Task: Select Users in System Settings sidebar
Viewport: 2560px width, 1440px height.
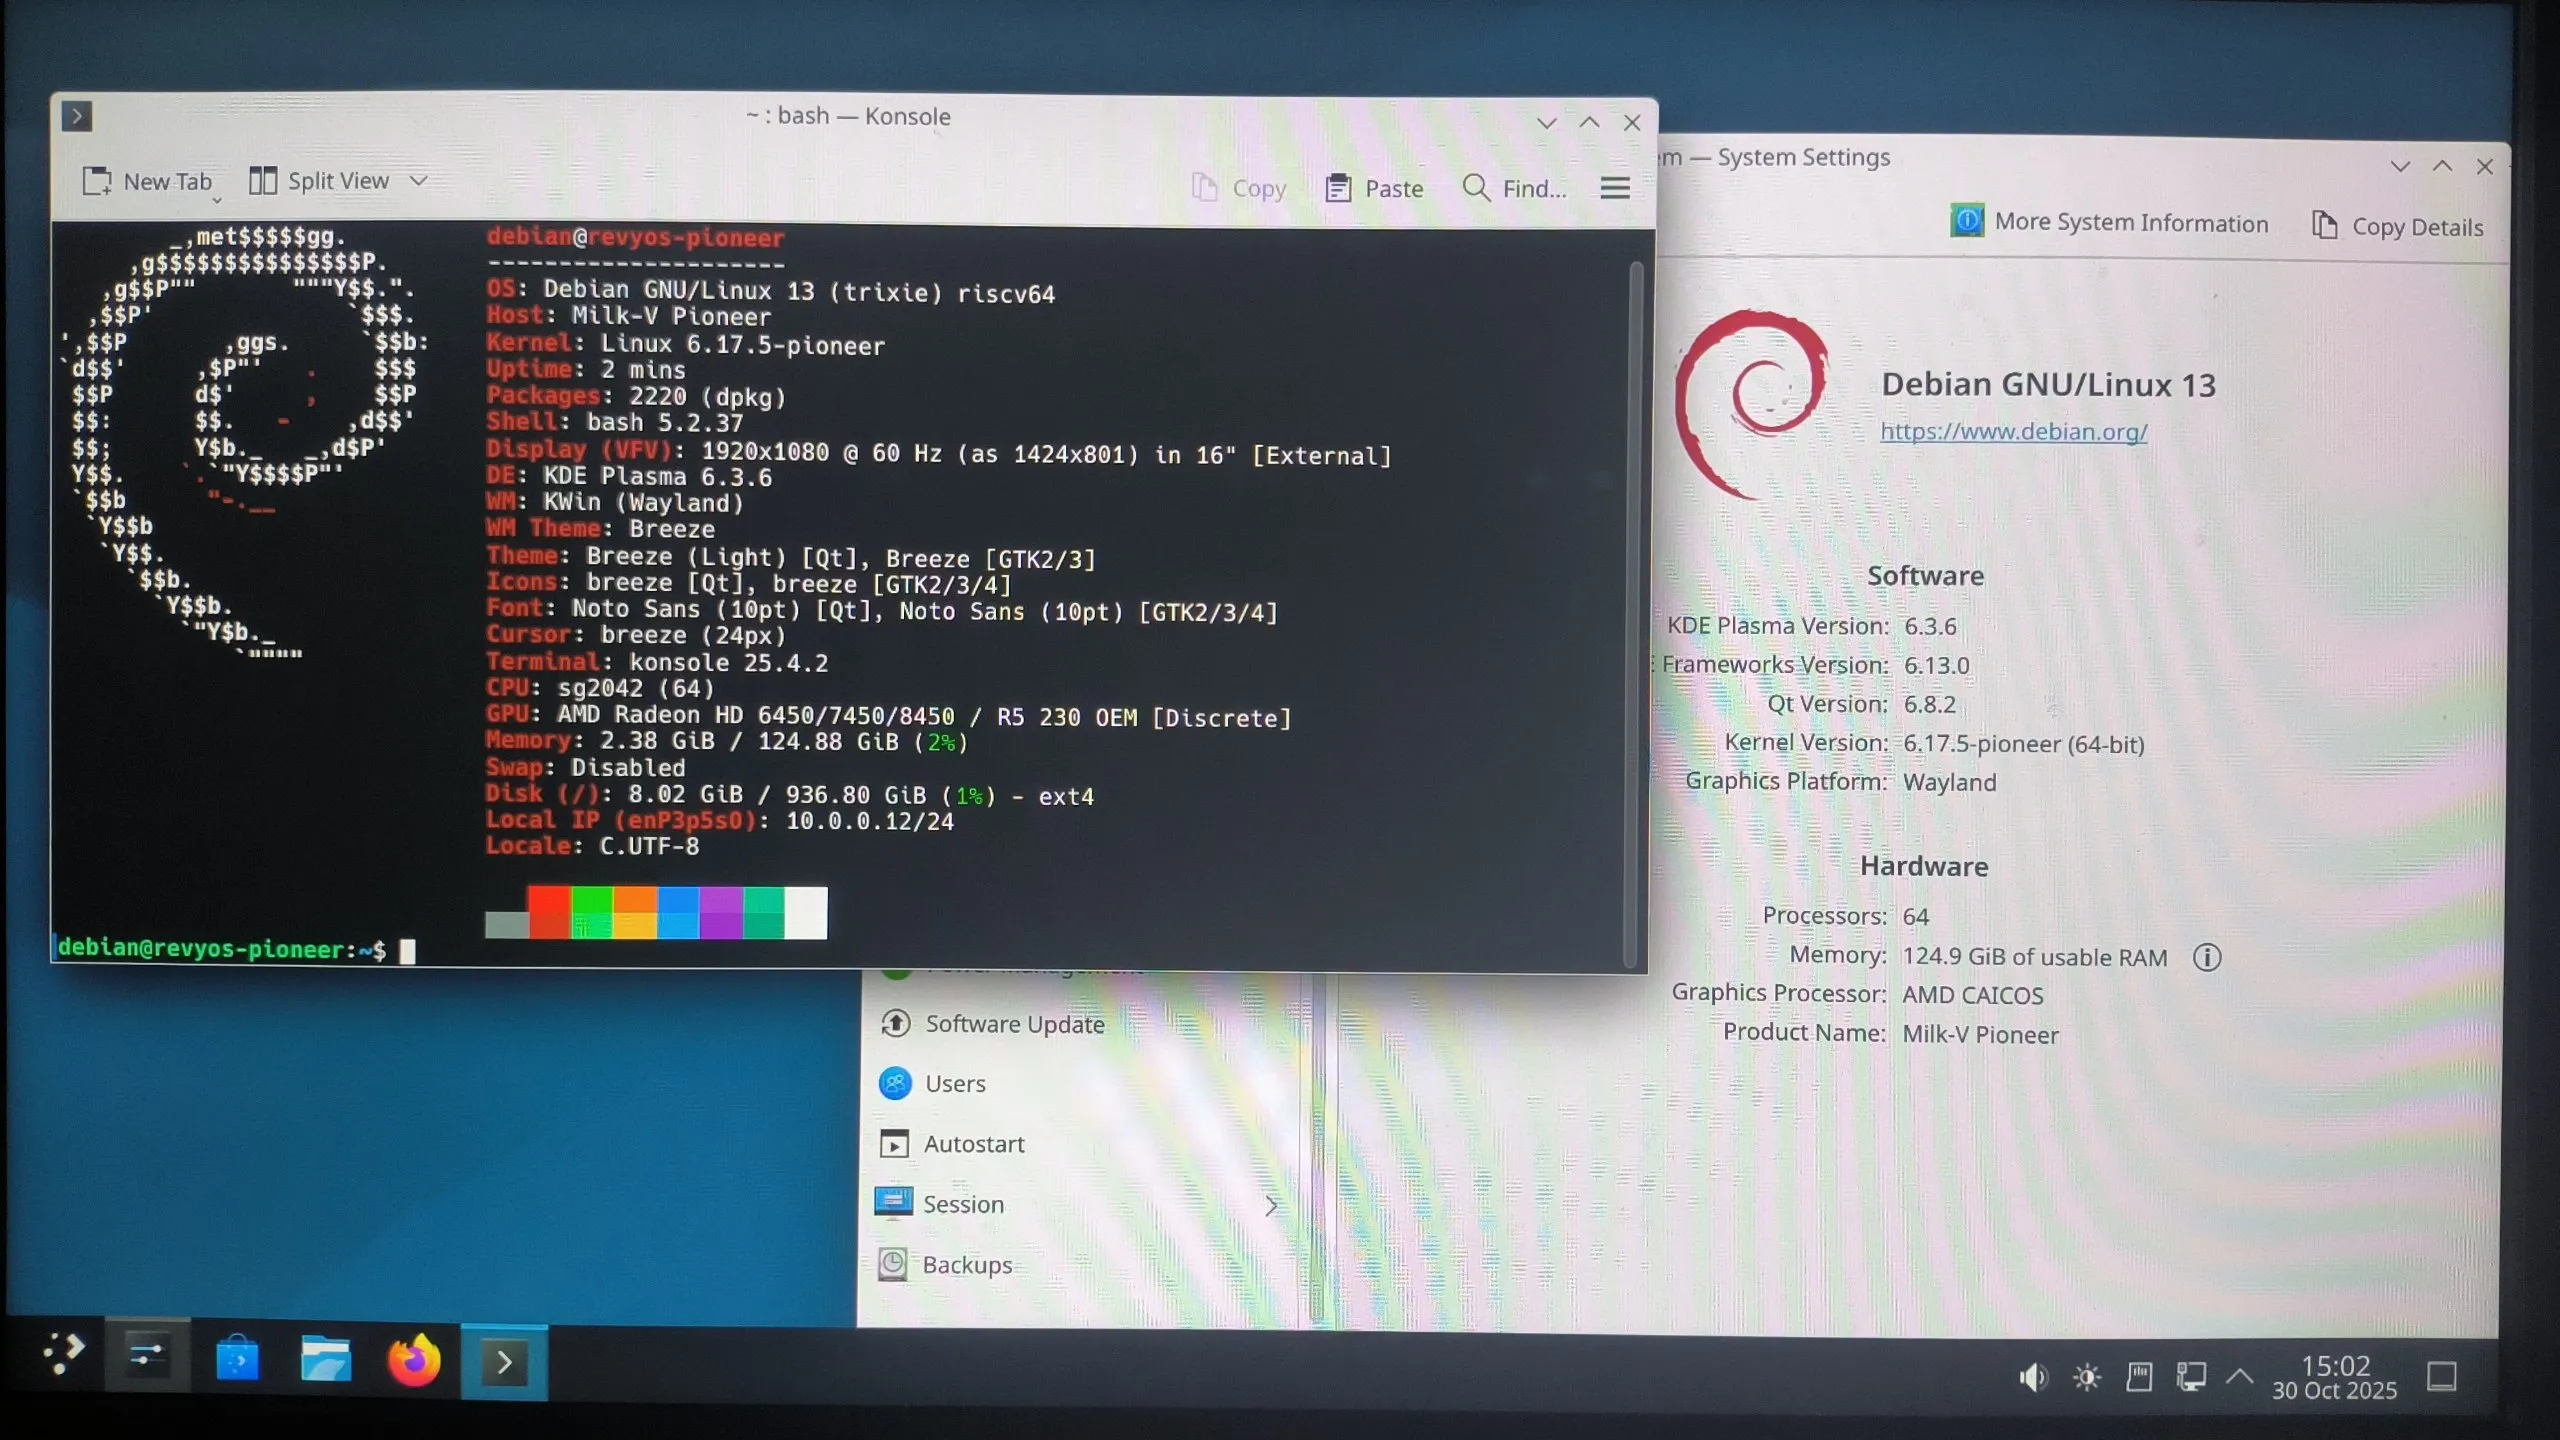Action: click(955, 1083)
